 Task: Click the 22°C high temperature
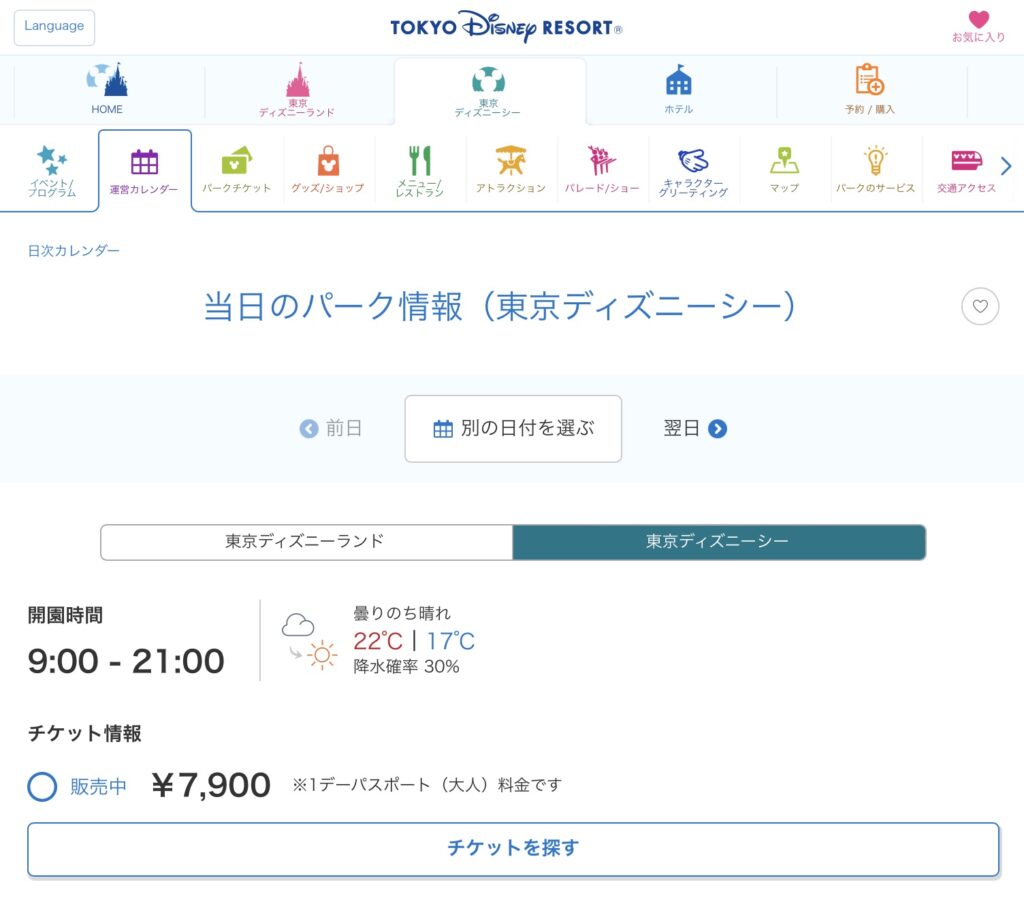(378, 641)
